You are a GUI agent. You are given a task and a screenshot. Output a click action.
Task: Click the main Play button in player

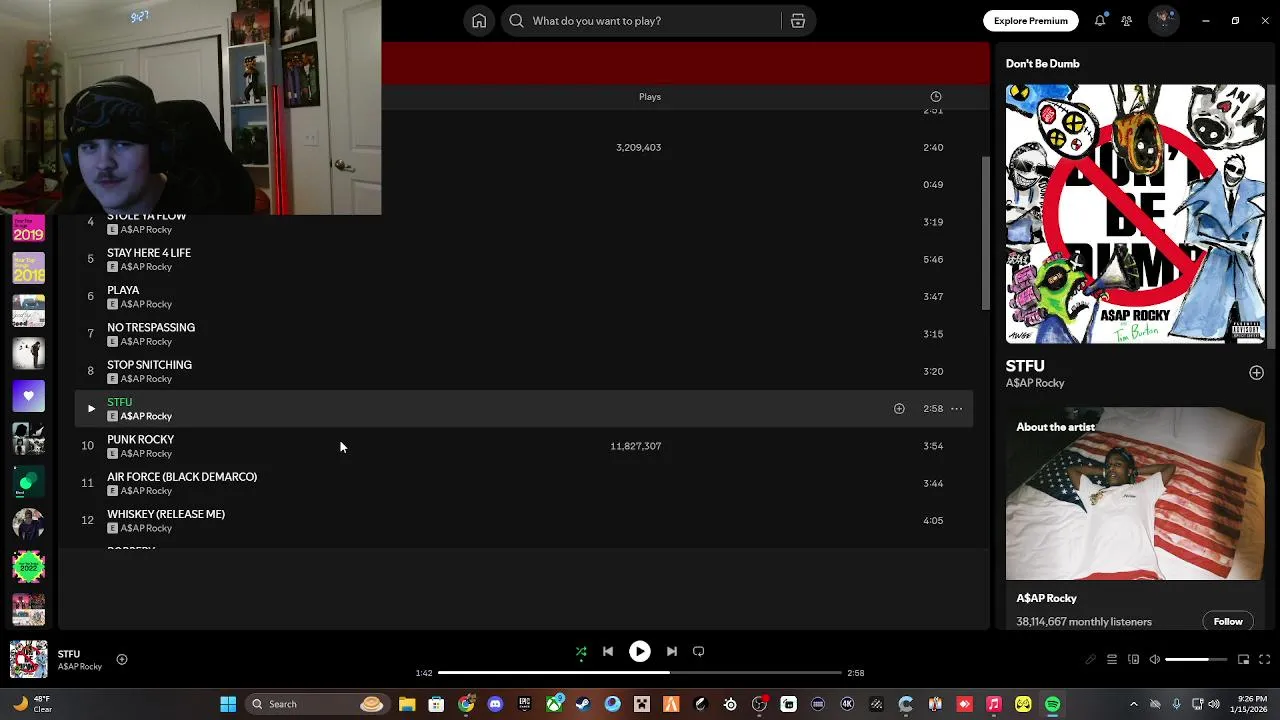pyautogui.click(x=640, y=652)
